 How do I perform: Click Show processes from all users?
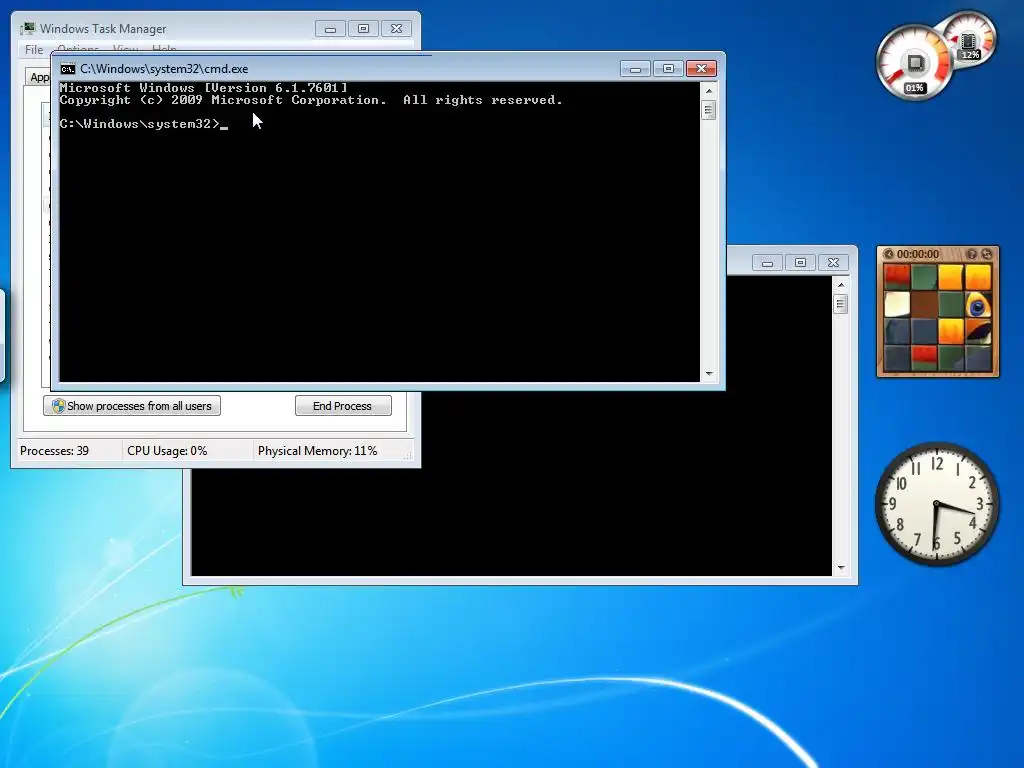point(132,406)
